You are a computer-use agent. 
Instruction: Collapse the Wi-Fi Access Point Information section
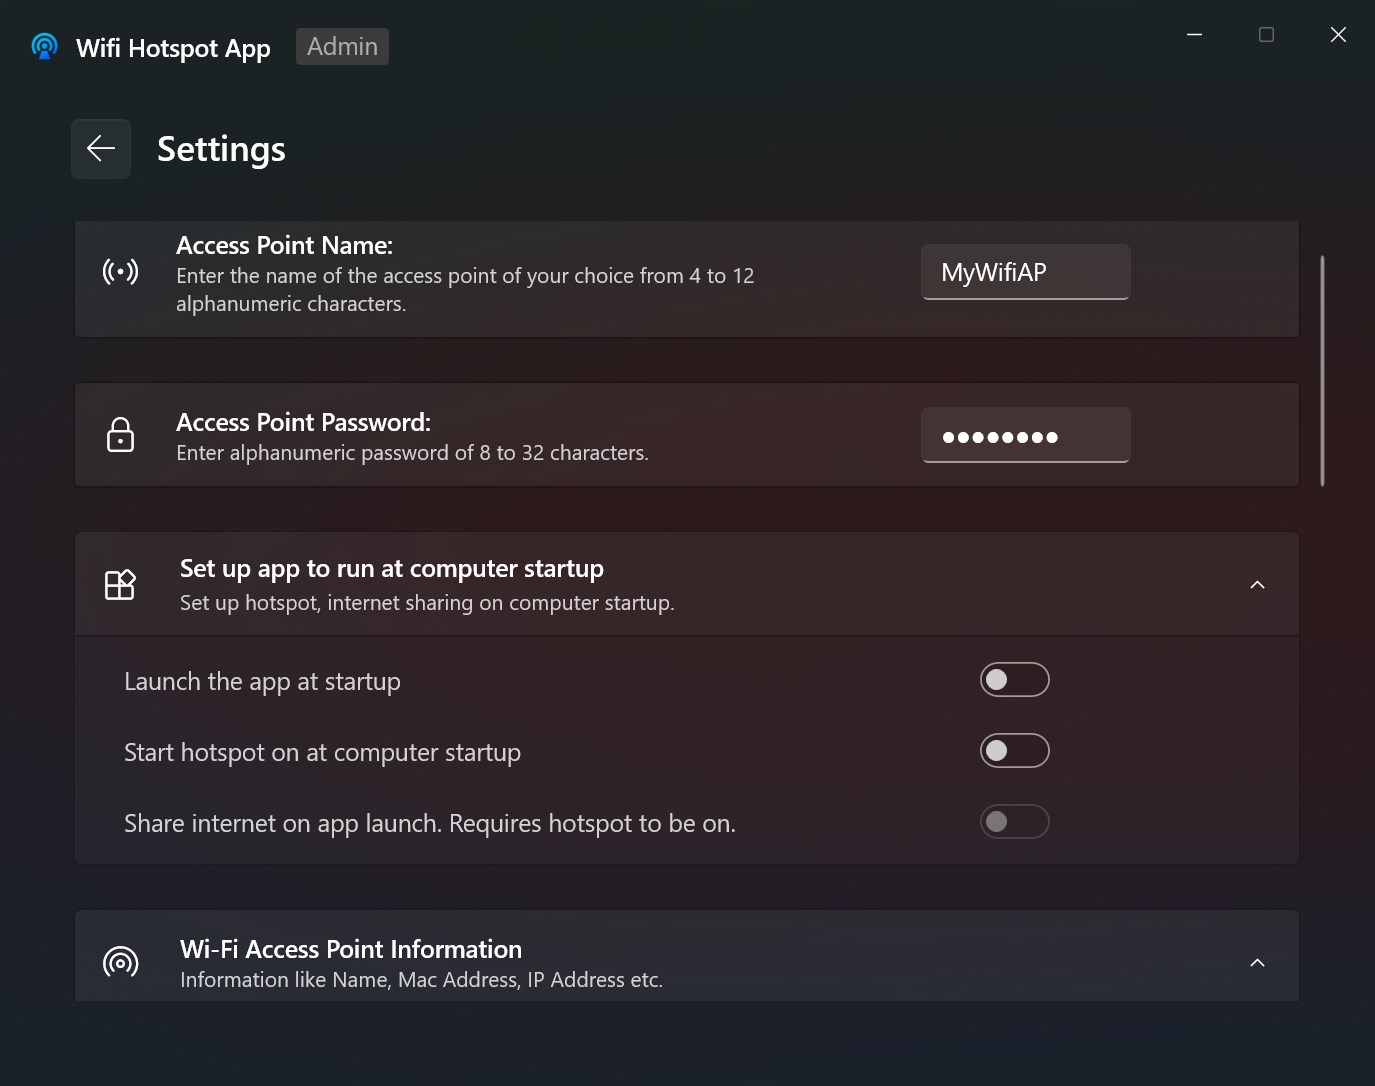[x=1257, y=962]
